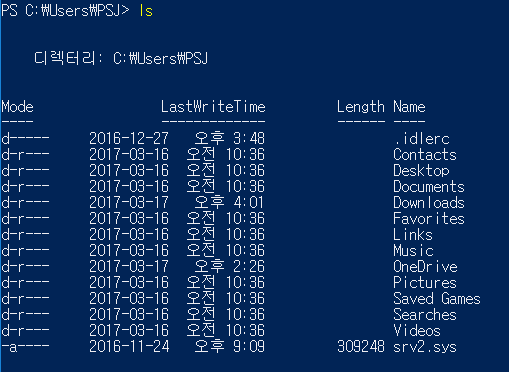Click the 'Length' column header
This screenshot has width=509, height=372.
[x=361, y=107]
